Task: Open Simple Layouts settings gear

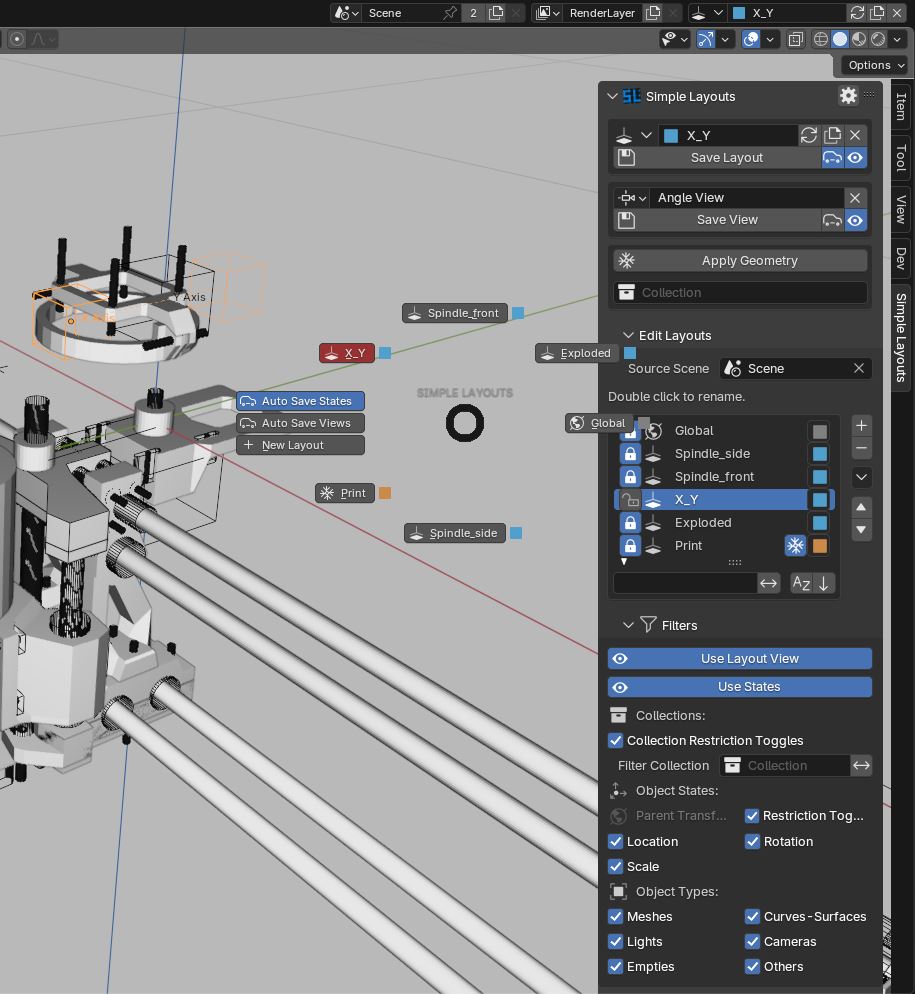Action: tap(848, 96)
